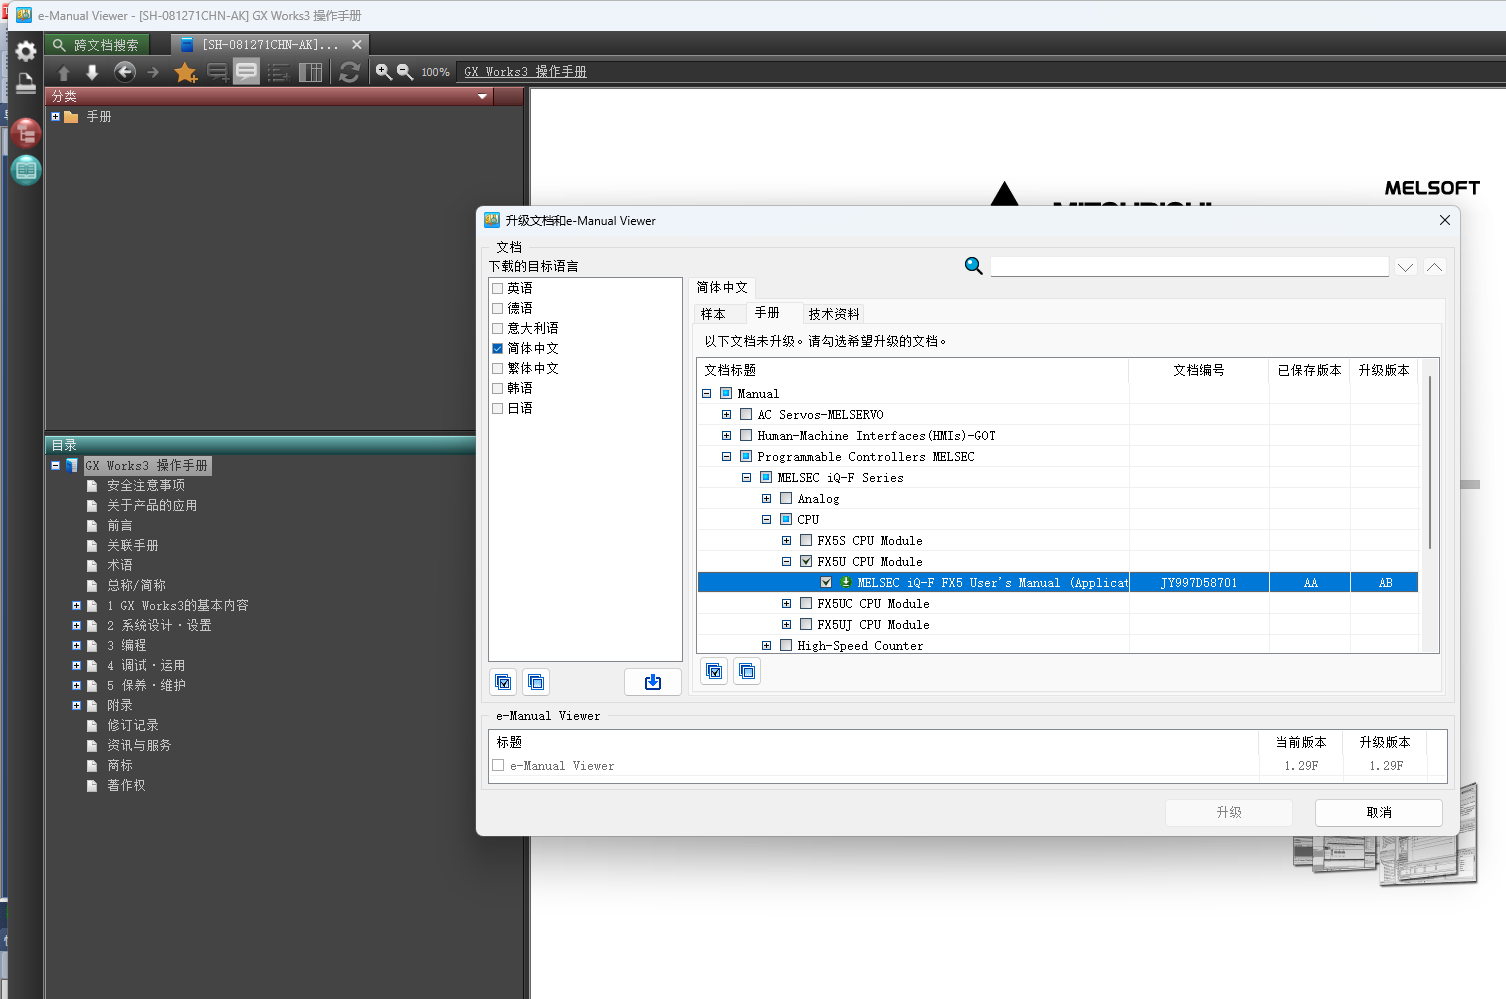The width and height of the screenshot is (1506, 999).
Task: Open 修订记录 in contents tree
Action: pos(133,725)
